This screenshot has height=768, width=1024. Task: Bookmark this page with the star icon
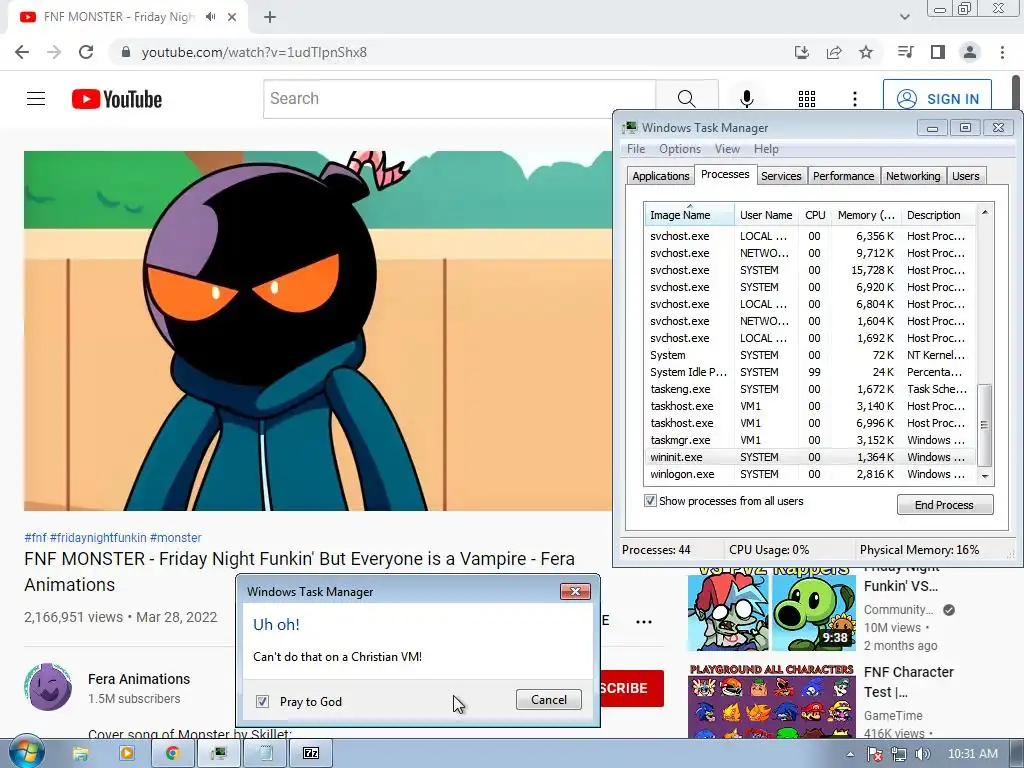coord(866,52)
